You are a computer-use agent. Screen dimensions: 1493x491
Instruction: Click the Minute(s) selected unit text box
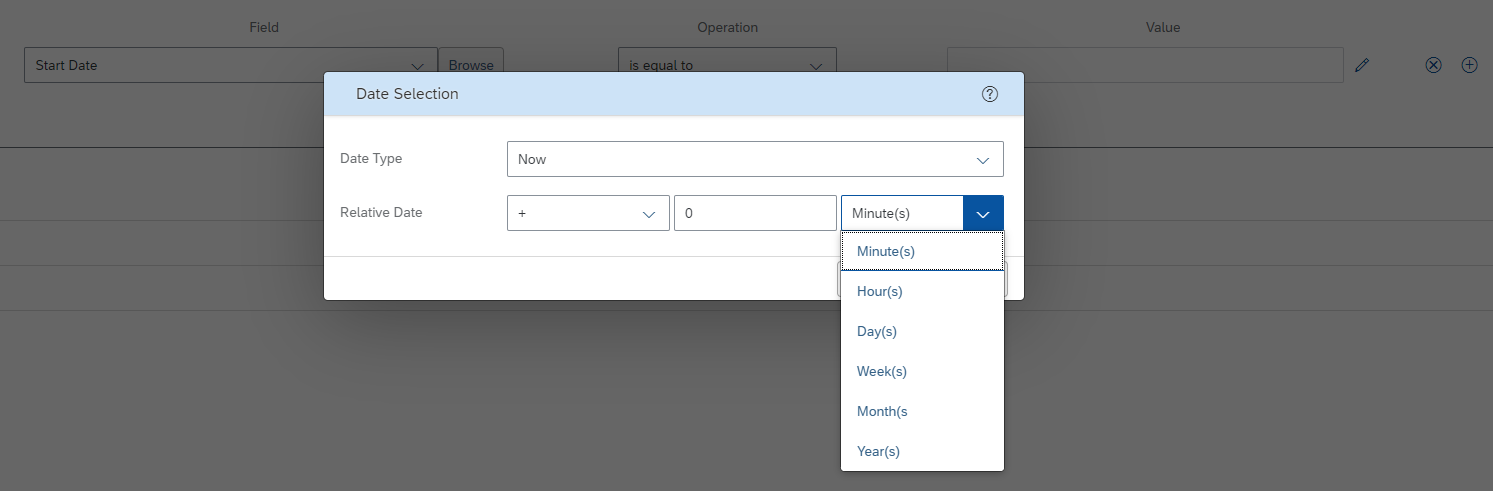coord(902,213)
